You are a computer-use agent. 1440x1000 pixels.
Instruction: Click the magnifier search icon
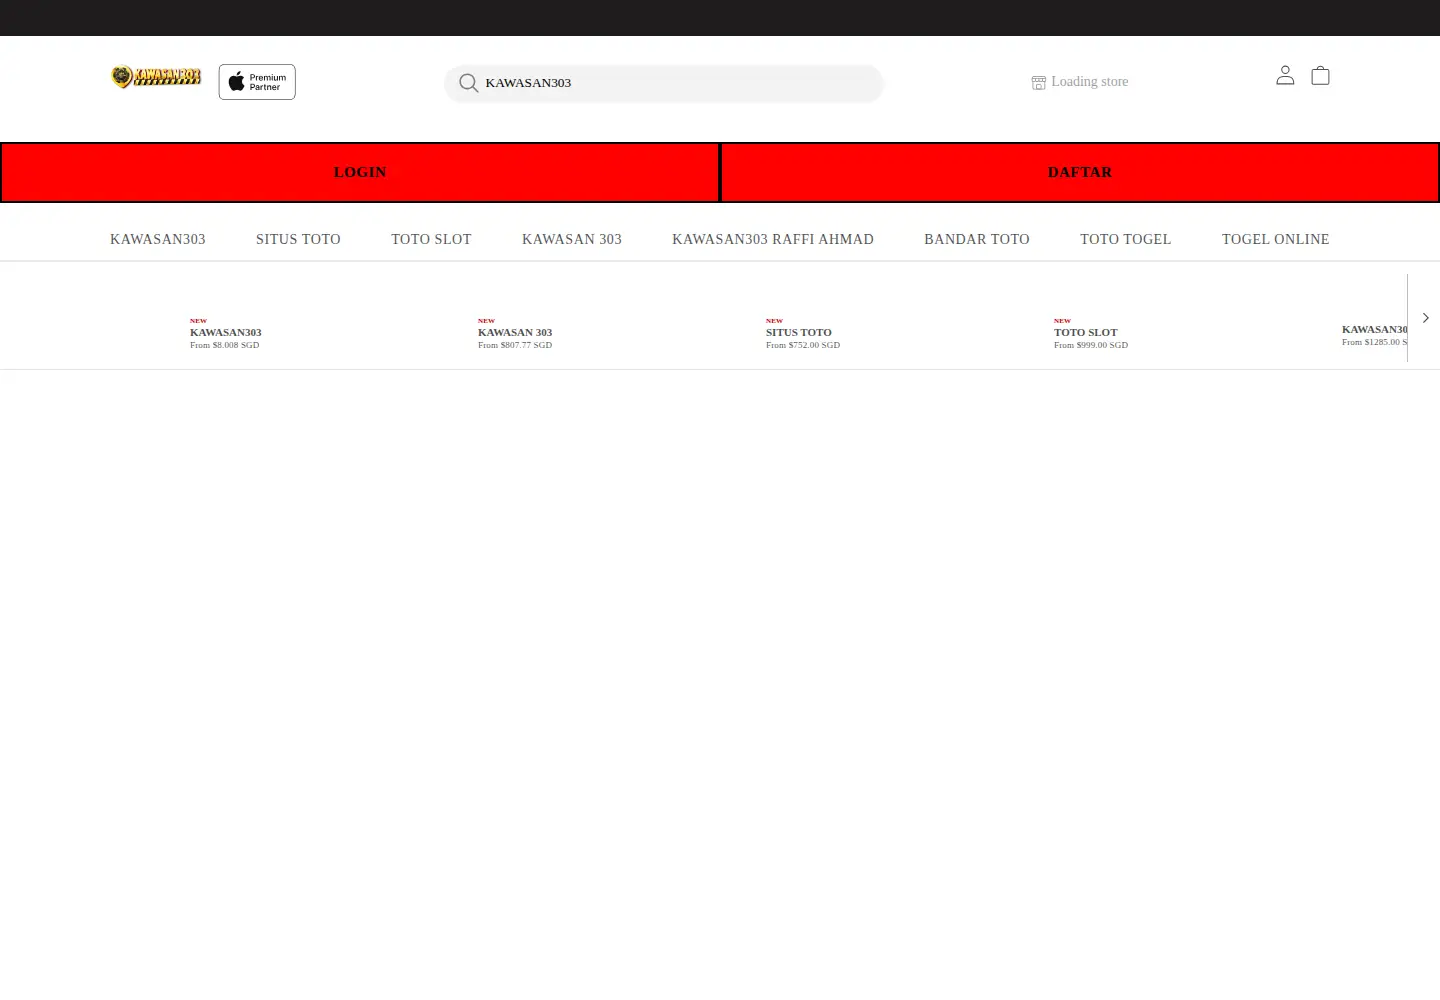(x=468, y=83)
